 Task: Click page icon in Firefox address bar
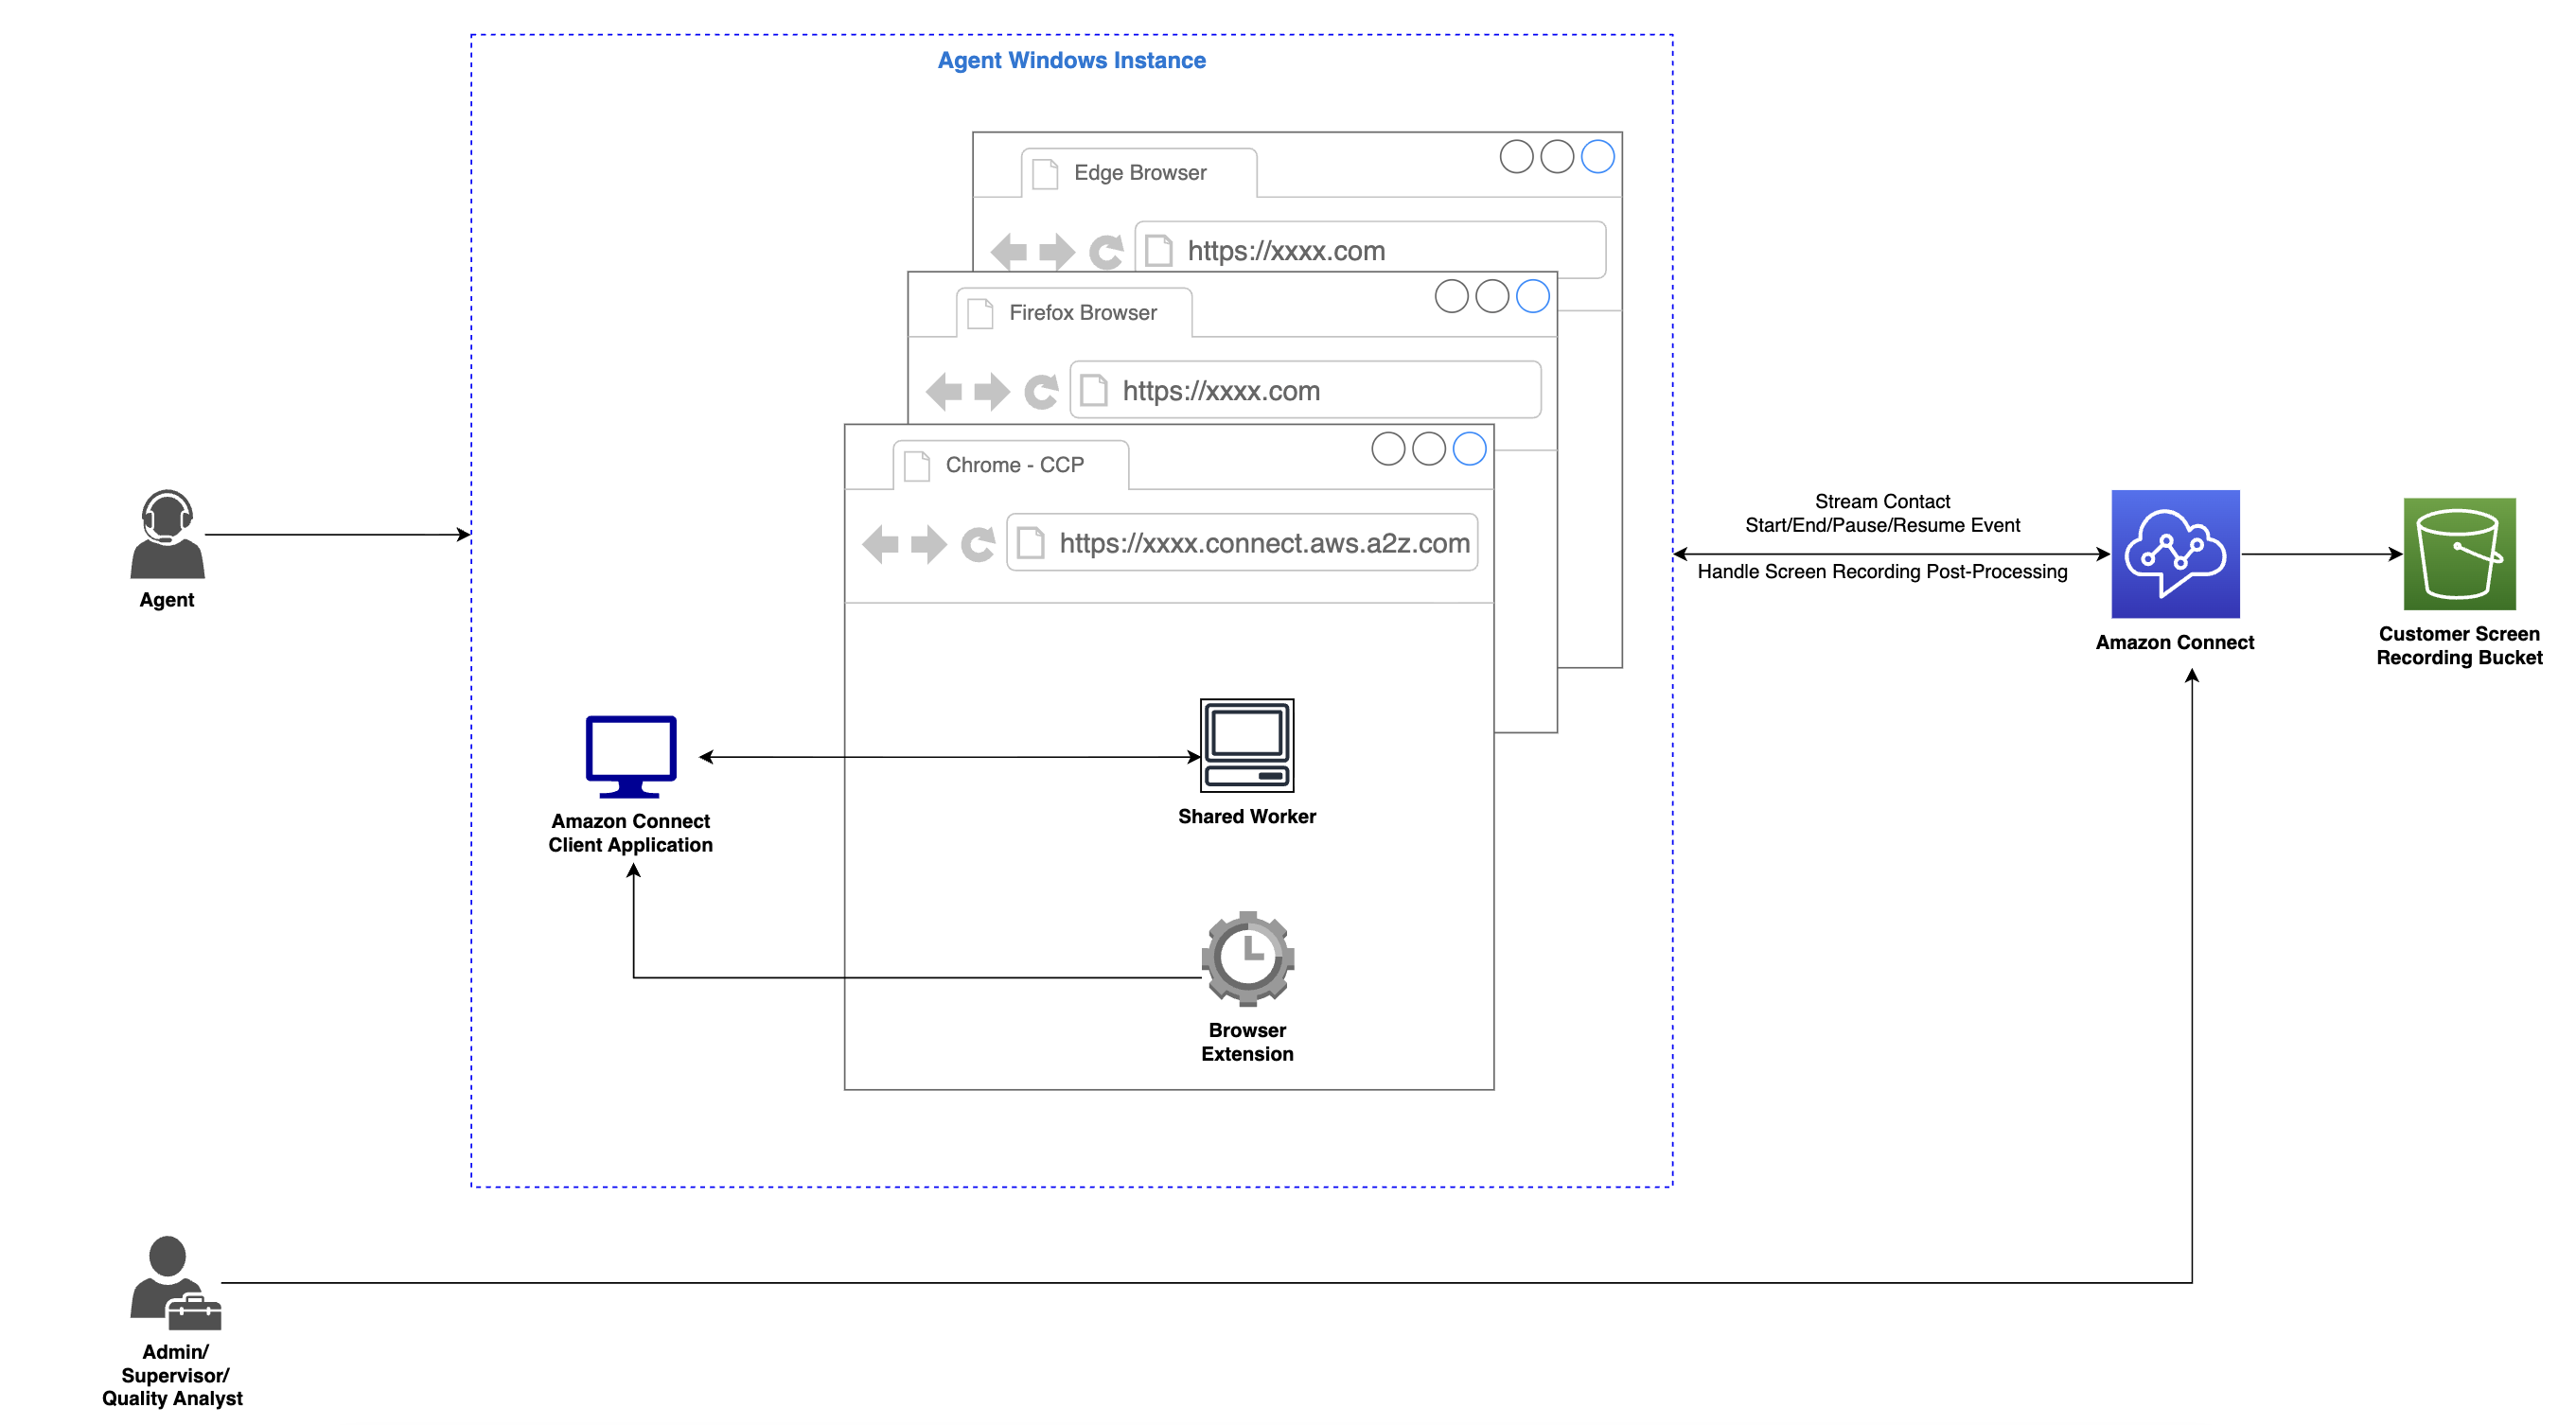[x=1094, y=390]
